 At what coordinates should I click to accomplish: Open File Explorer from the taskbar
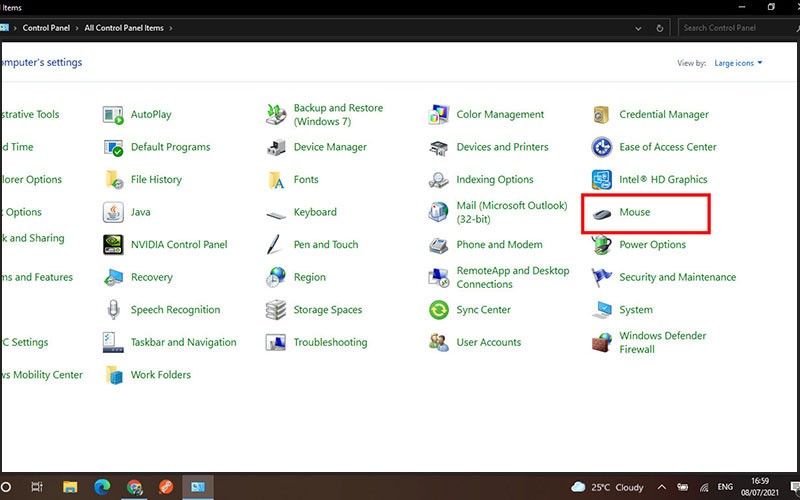[x=70, y=487]
